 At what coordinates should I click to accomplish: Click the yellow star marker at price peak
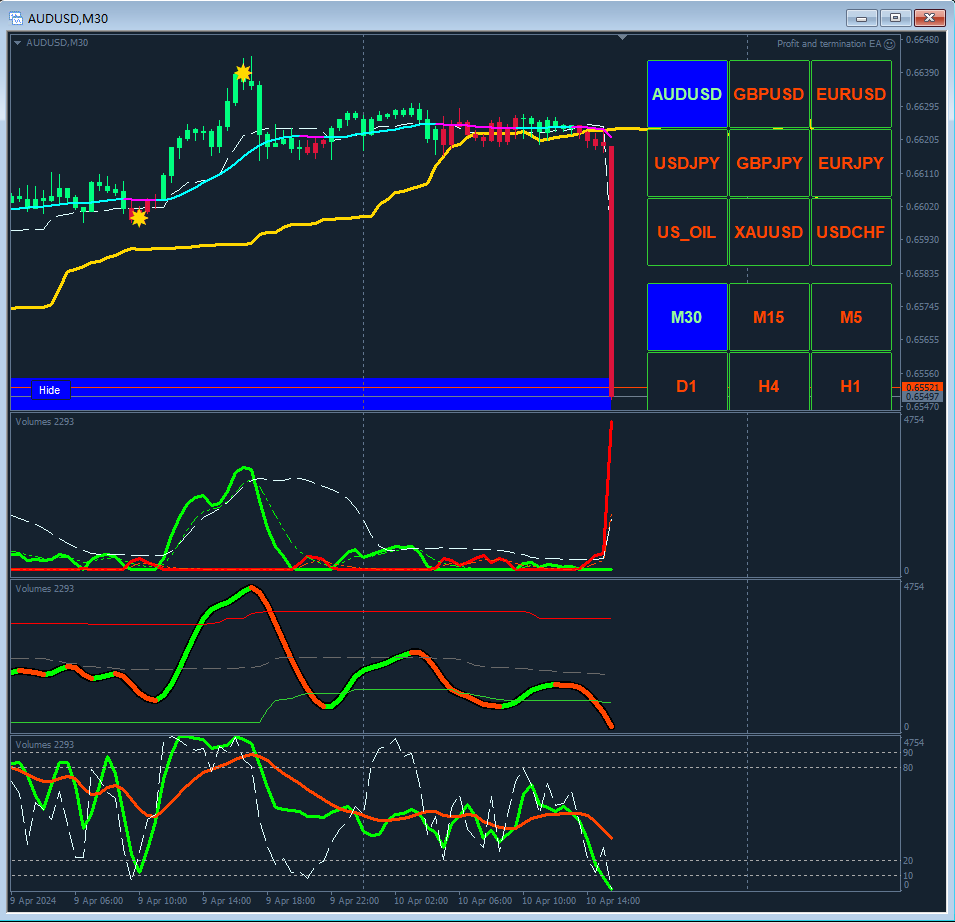coord(243,73)
